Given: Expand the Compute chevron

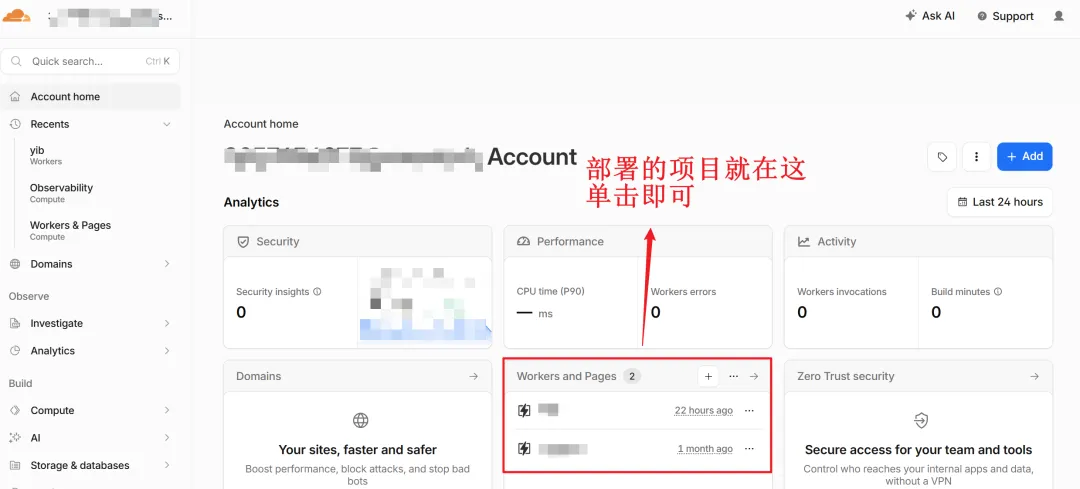Looking at the screenshot, I should 167,410.
